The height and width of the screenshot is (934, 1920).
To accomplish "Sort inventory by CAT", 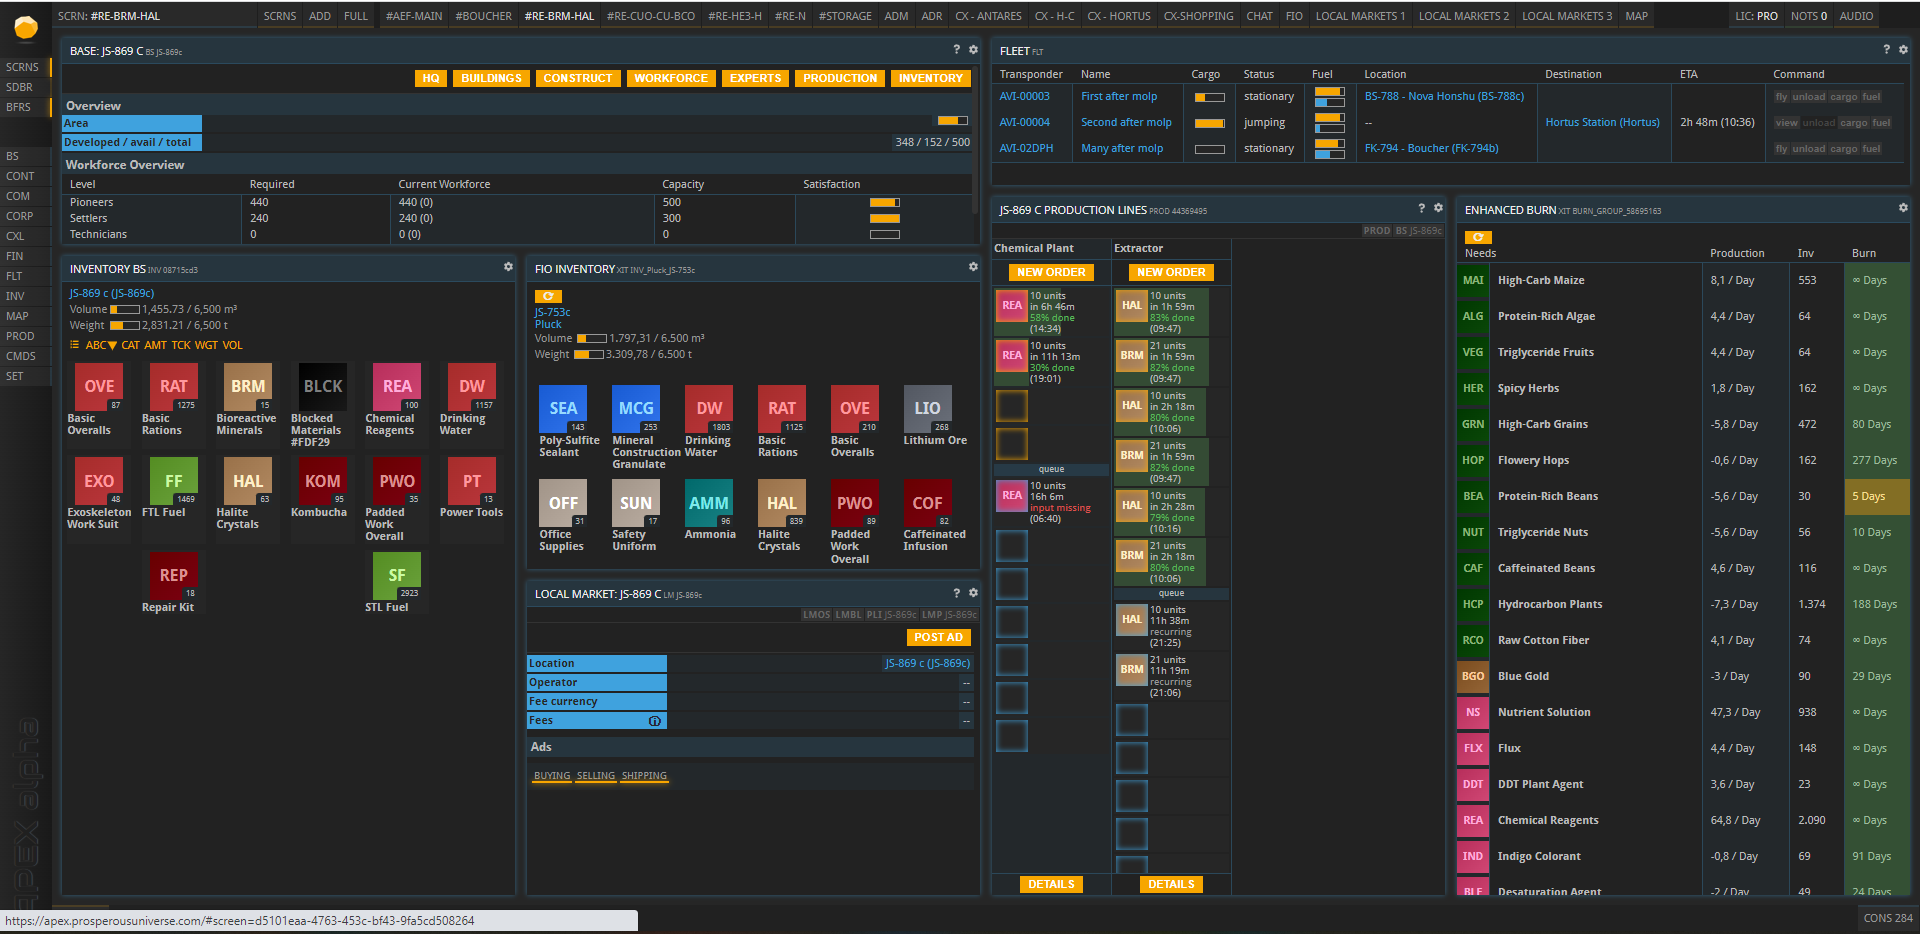I will (131, 345).
